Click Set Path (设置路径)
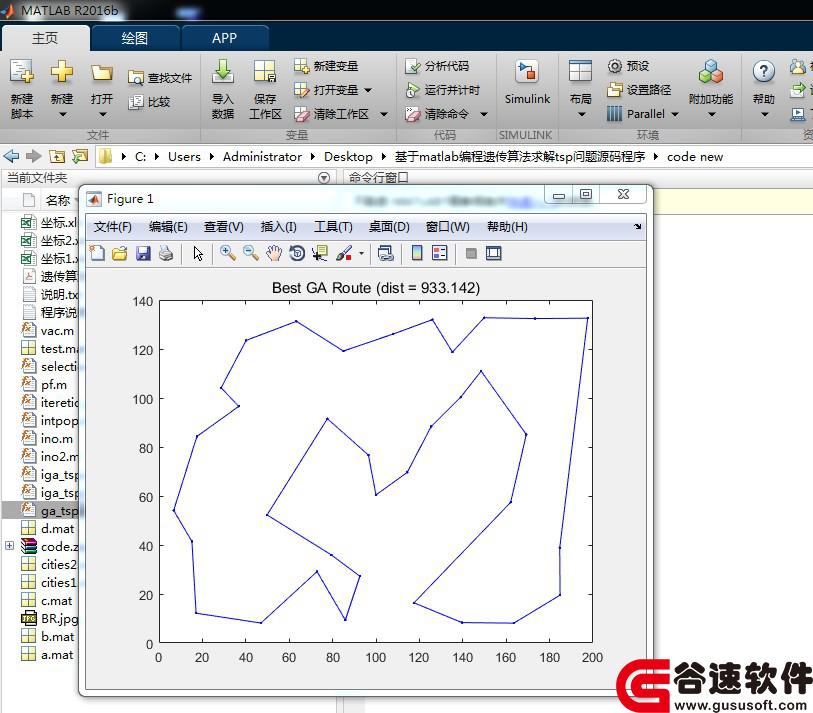 coord(639,90)
